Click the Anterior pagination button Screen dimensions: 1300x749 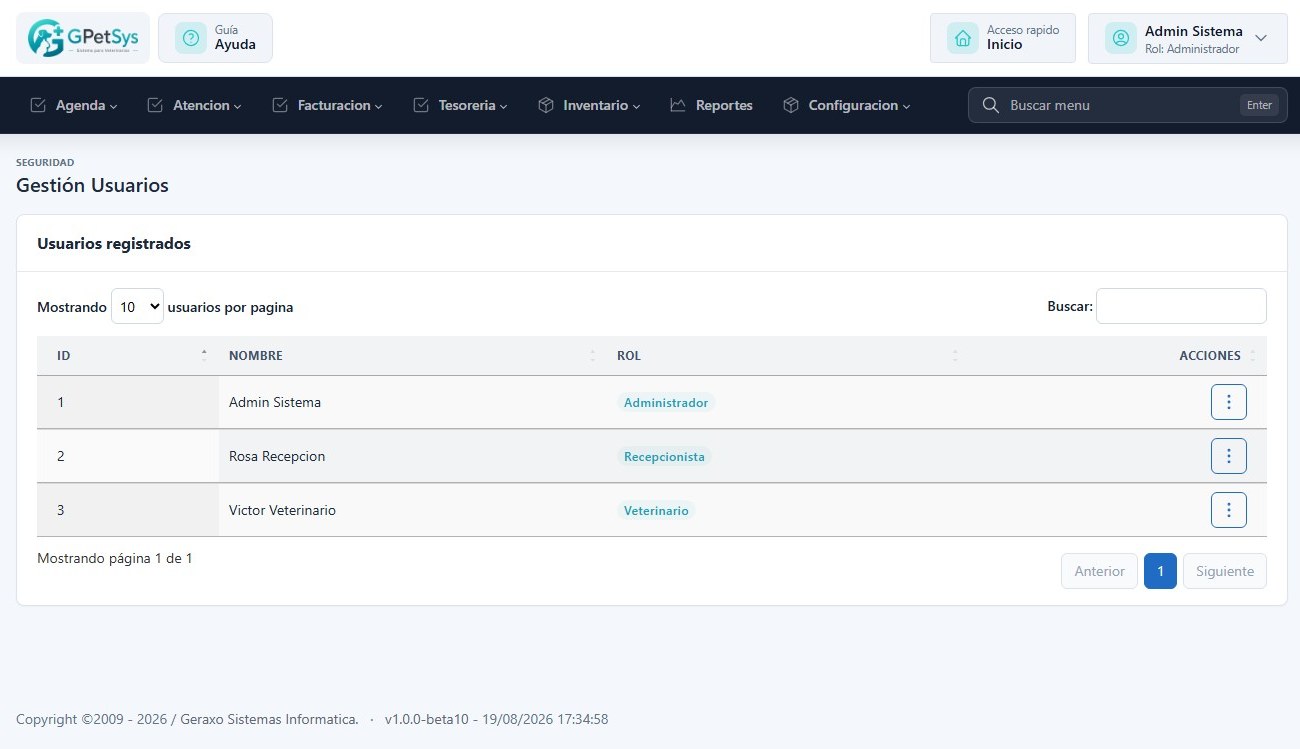1099,571
